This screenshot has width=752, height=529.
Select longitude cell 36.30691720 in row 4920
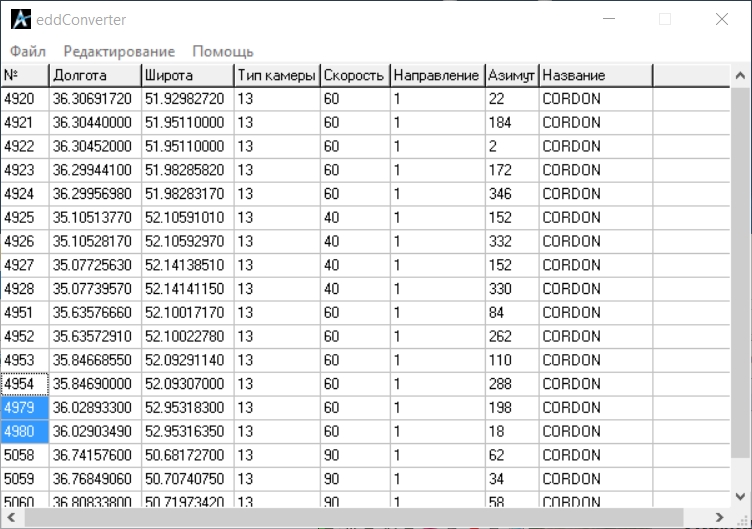coord(94,99)
